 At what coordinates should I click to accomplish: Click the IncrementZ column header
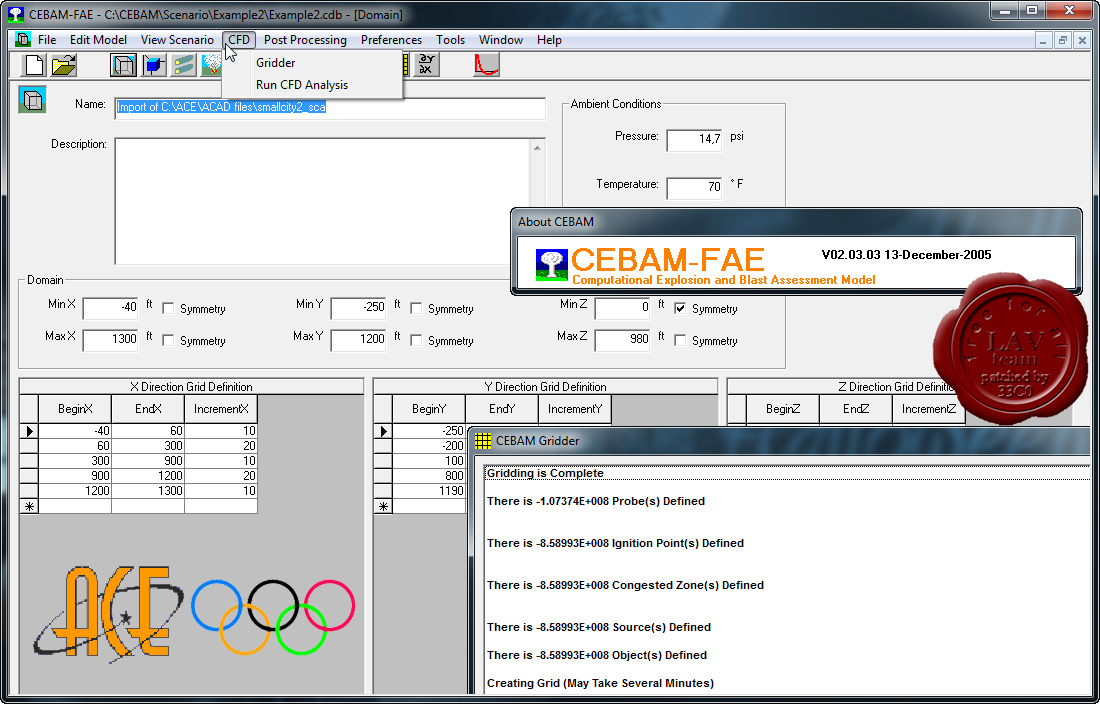coord(928,409)
